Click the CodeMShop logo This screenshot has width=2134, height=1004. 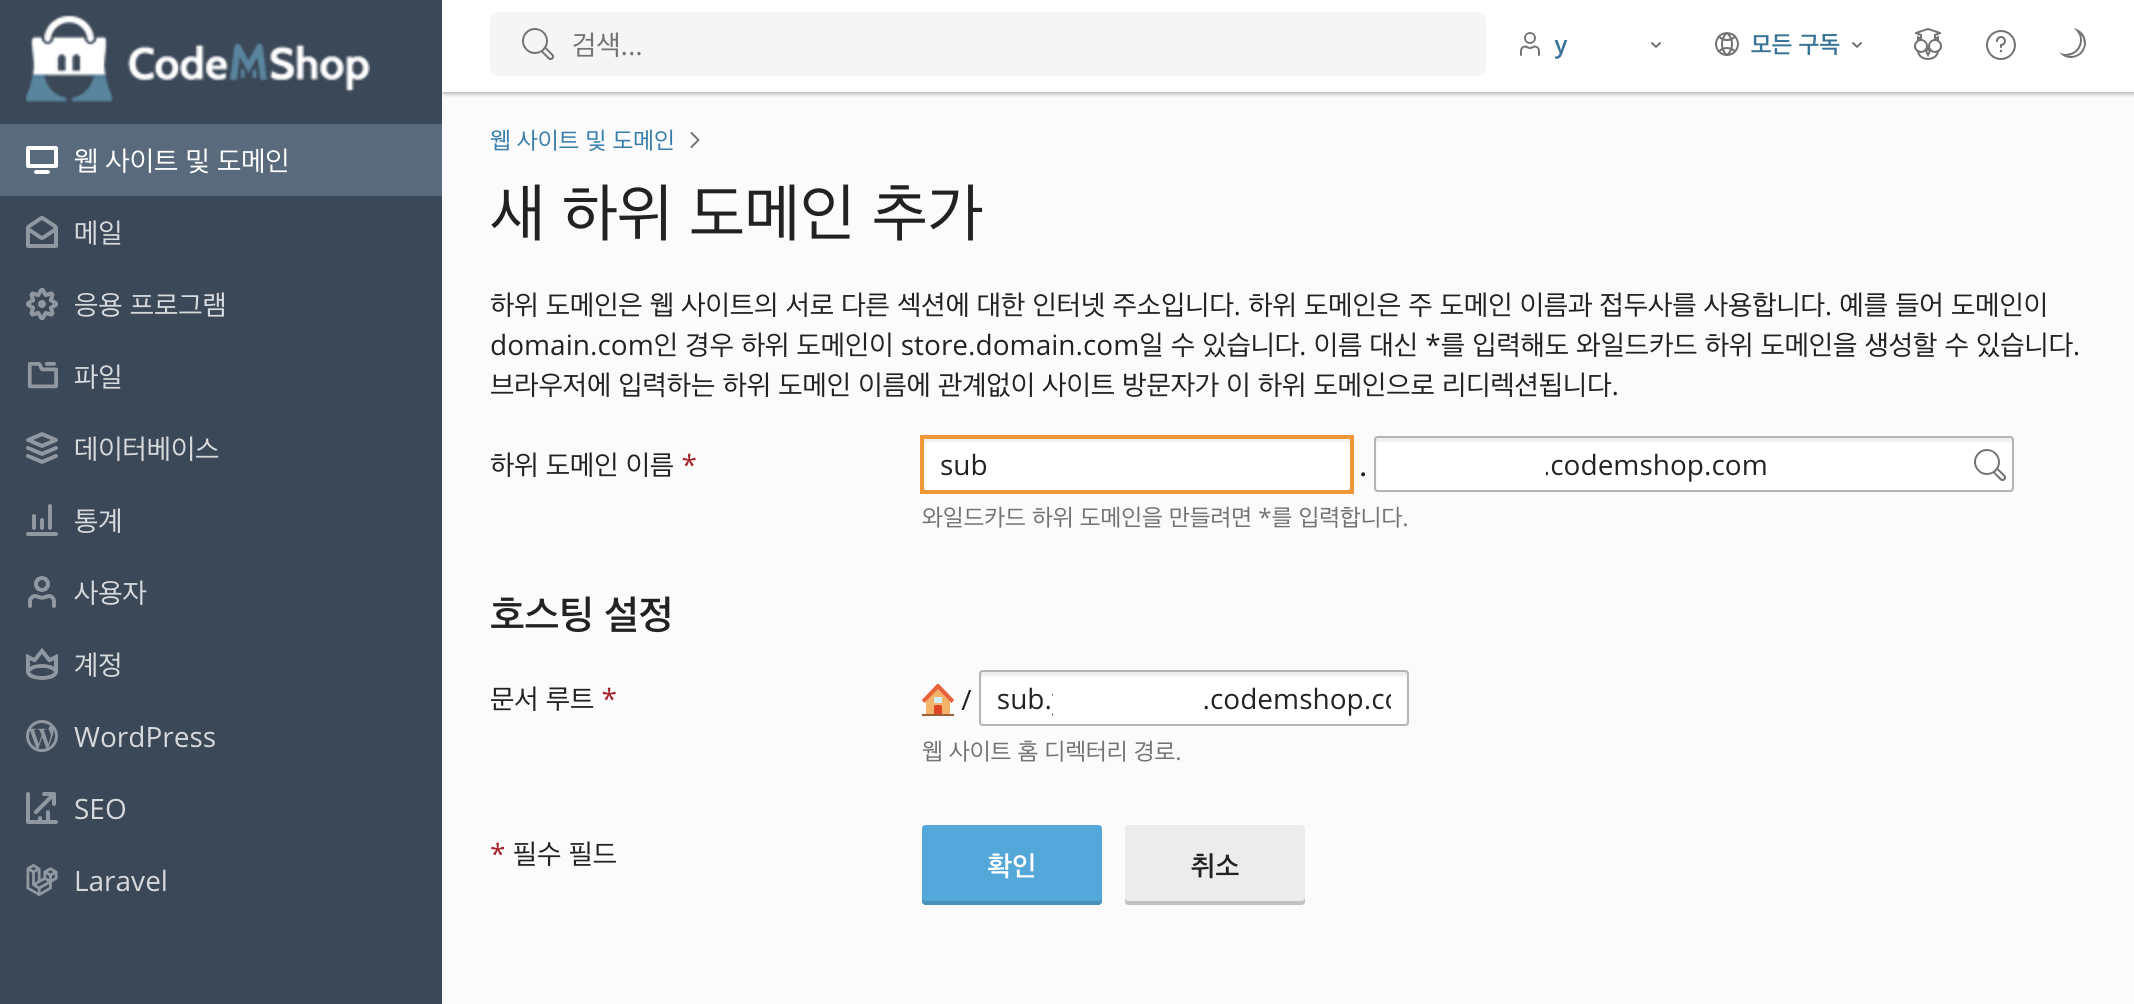[x=200, y=60]
